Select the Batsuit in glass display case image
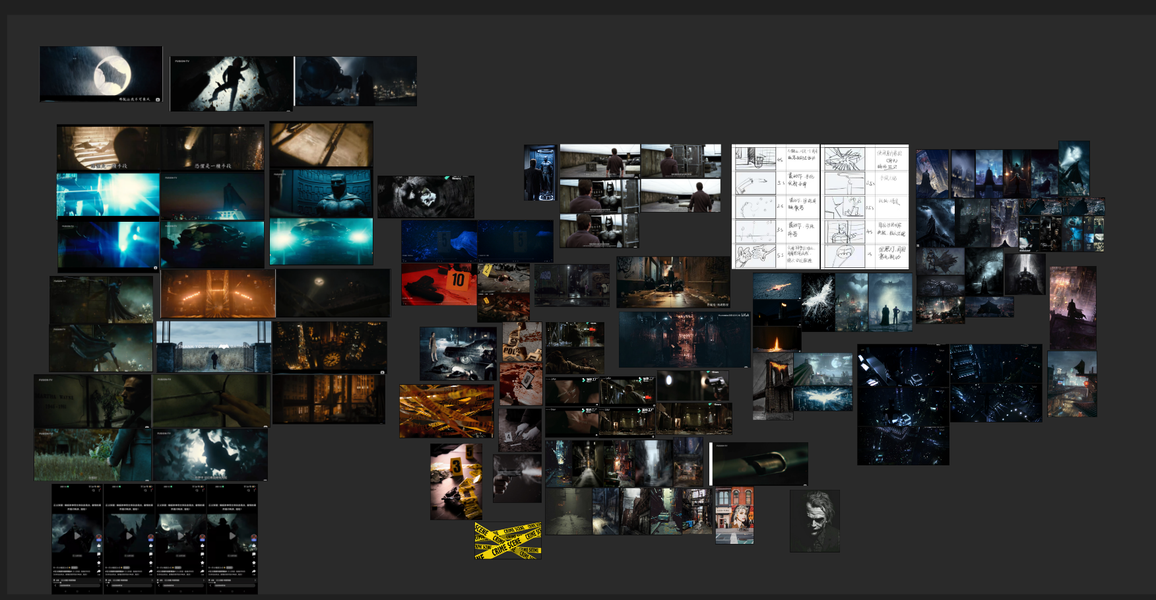 (x=540, y=172)
